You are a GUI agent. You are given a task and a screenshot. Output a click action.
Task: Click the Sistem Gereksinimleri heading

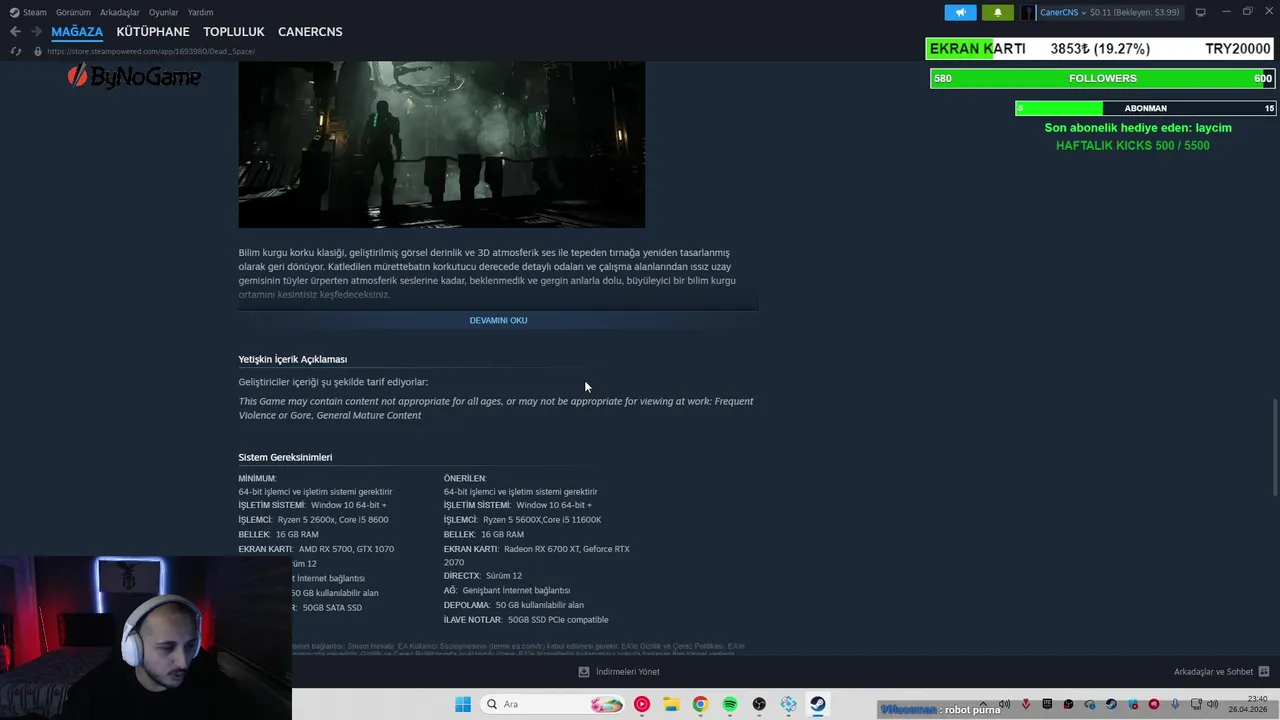coord(285,457)
